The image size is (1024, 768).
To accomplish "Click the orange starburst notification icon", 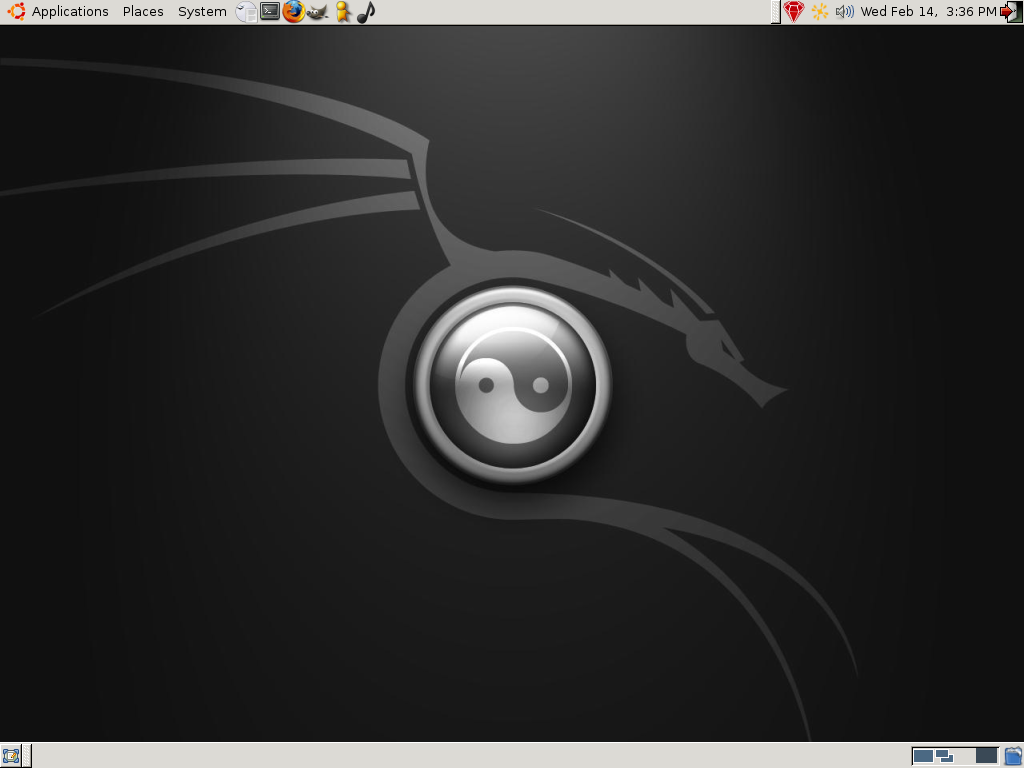I will (820, 11).
